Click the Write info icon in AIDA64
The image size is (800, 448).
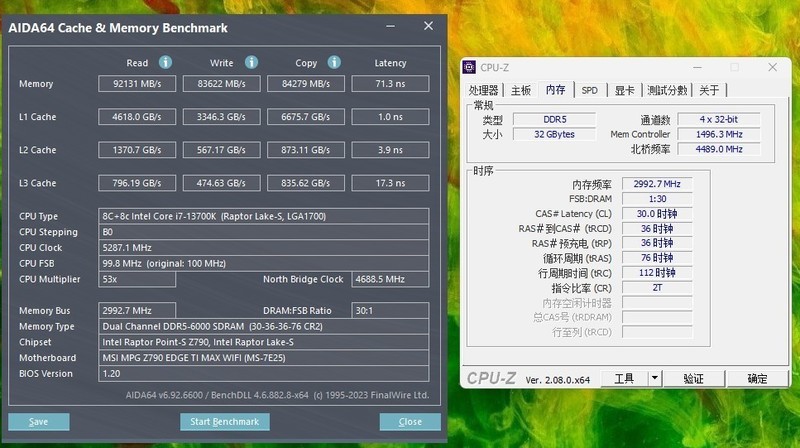click(251, 62)
